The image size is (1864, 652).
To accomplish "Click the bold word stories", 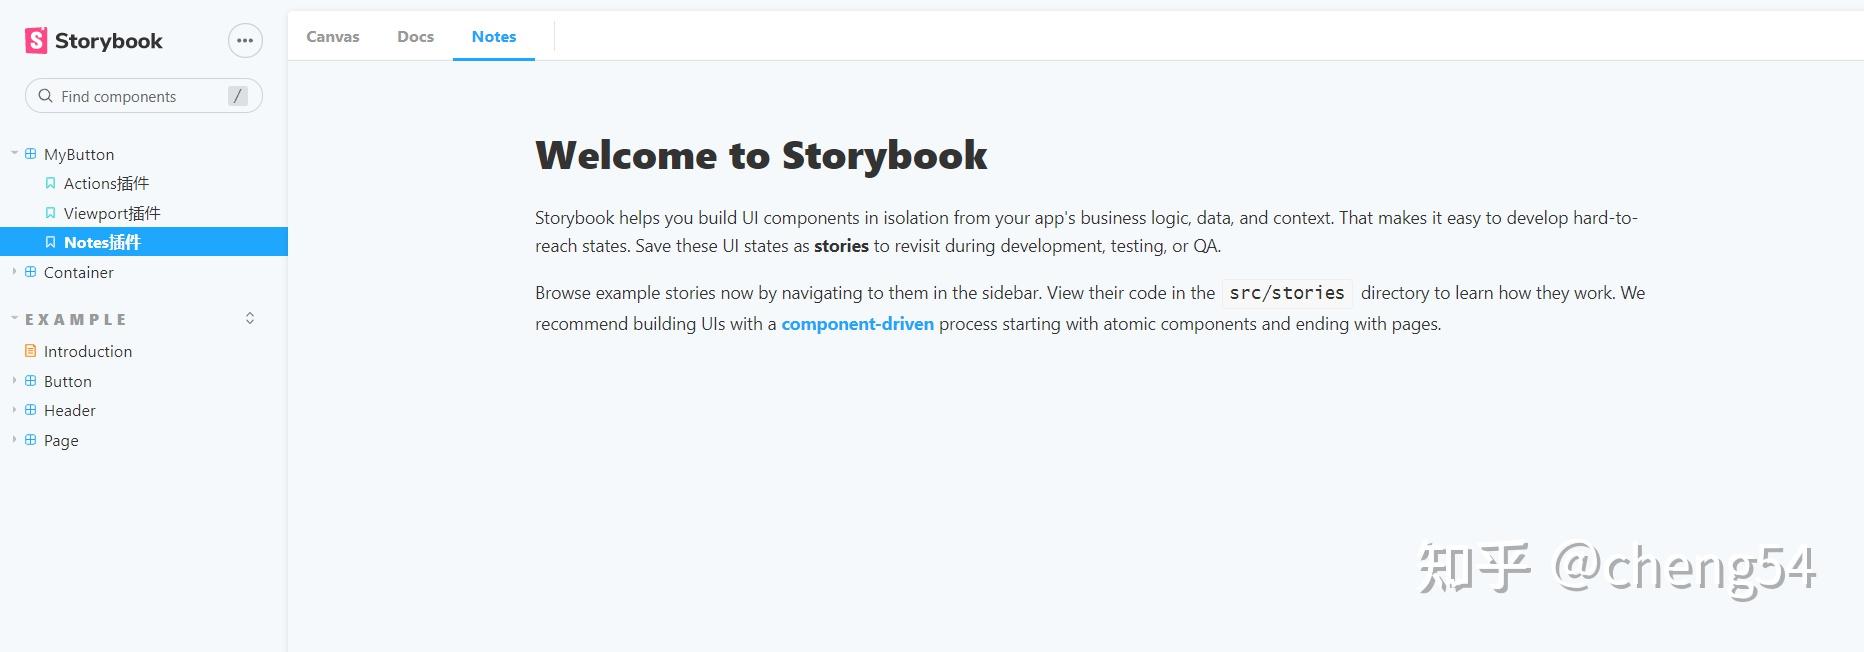I will point(841,246).
